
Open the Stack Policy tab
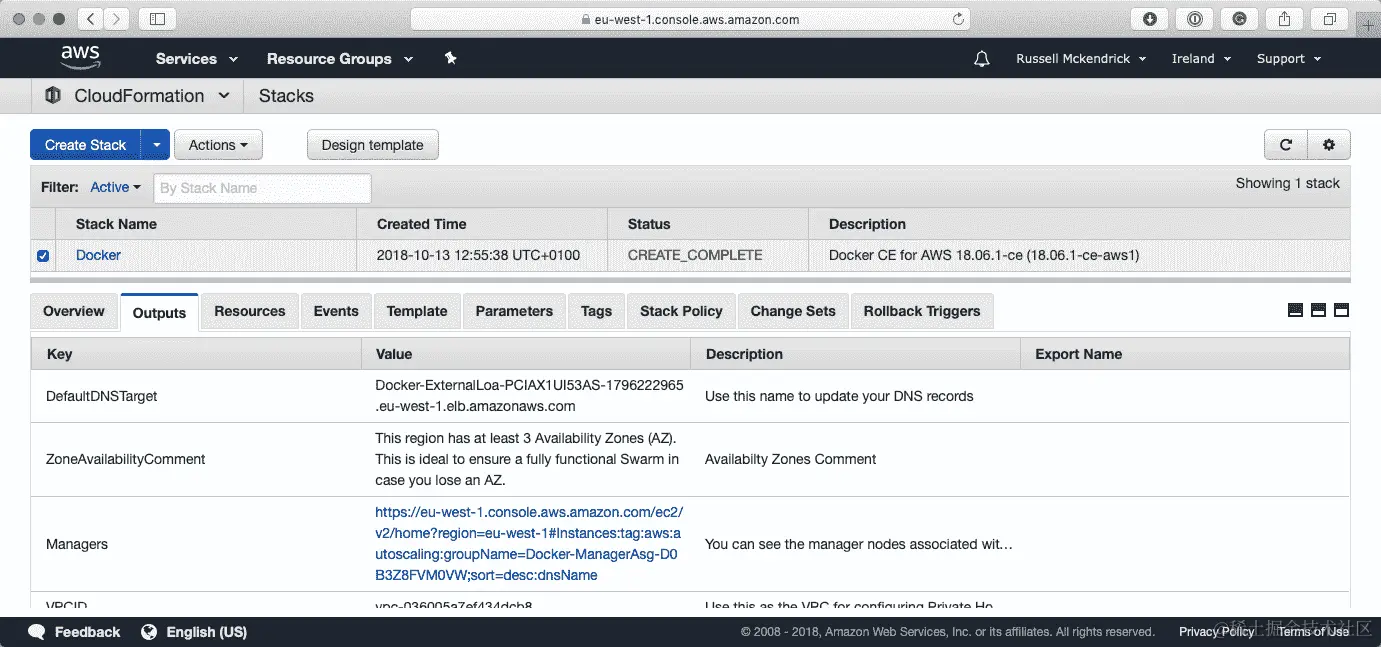[x=681, y=311]
